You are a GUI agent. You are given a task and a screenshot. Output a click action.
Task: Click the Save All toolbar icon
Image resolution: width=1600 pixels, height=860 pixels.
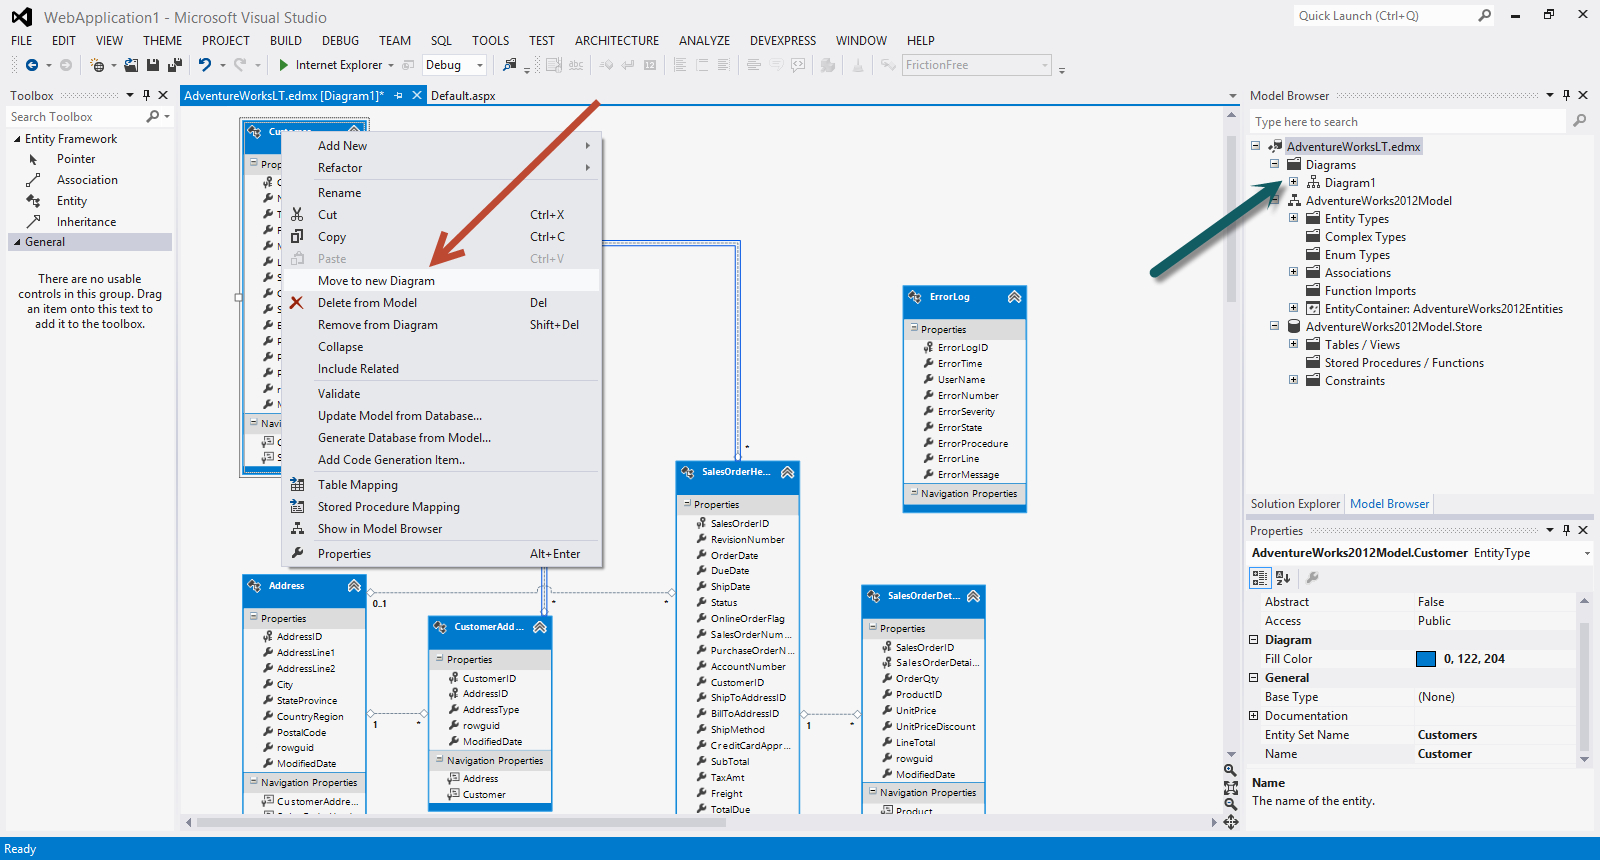pos(174,65)
